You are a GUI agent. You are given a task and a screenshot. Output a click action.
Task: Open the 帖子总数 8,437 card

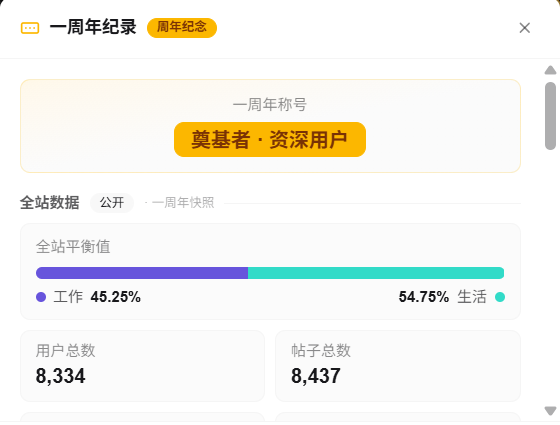tap(398, 366)
